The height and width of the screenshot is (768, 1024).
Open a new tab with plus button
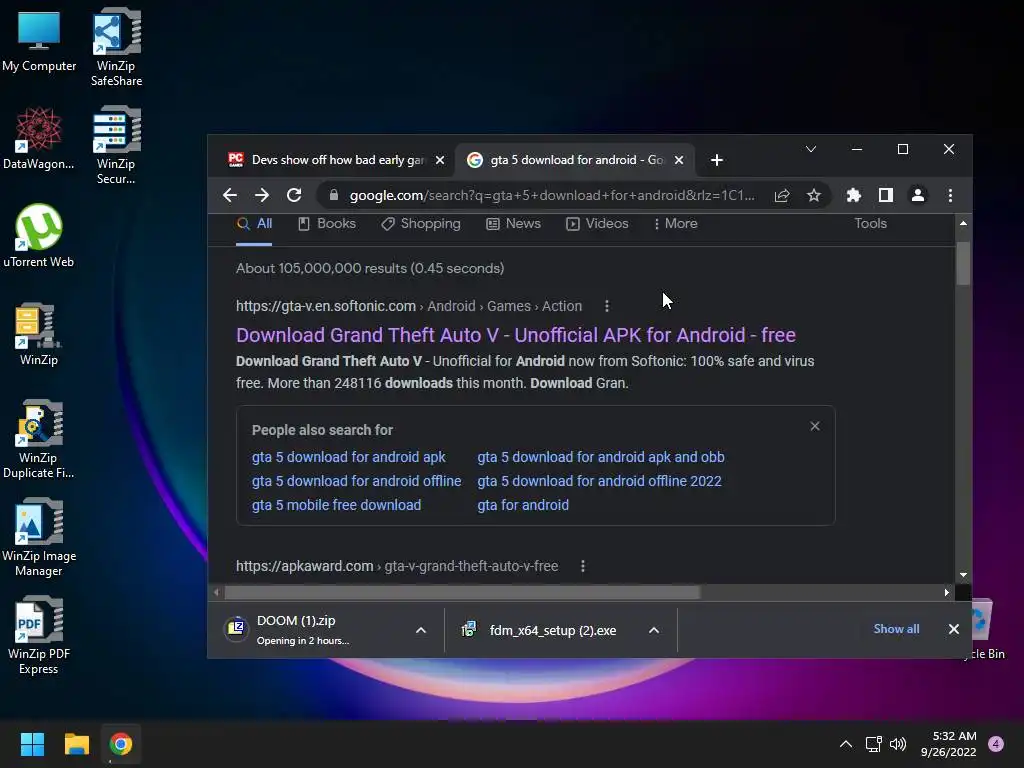[716, 160]
